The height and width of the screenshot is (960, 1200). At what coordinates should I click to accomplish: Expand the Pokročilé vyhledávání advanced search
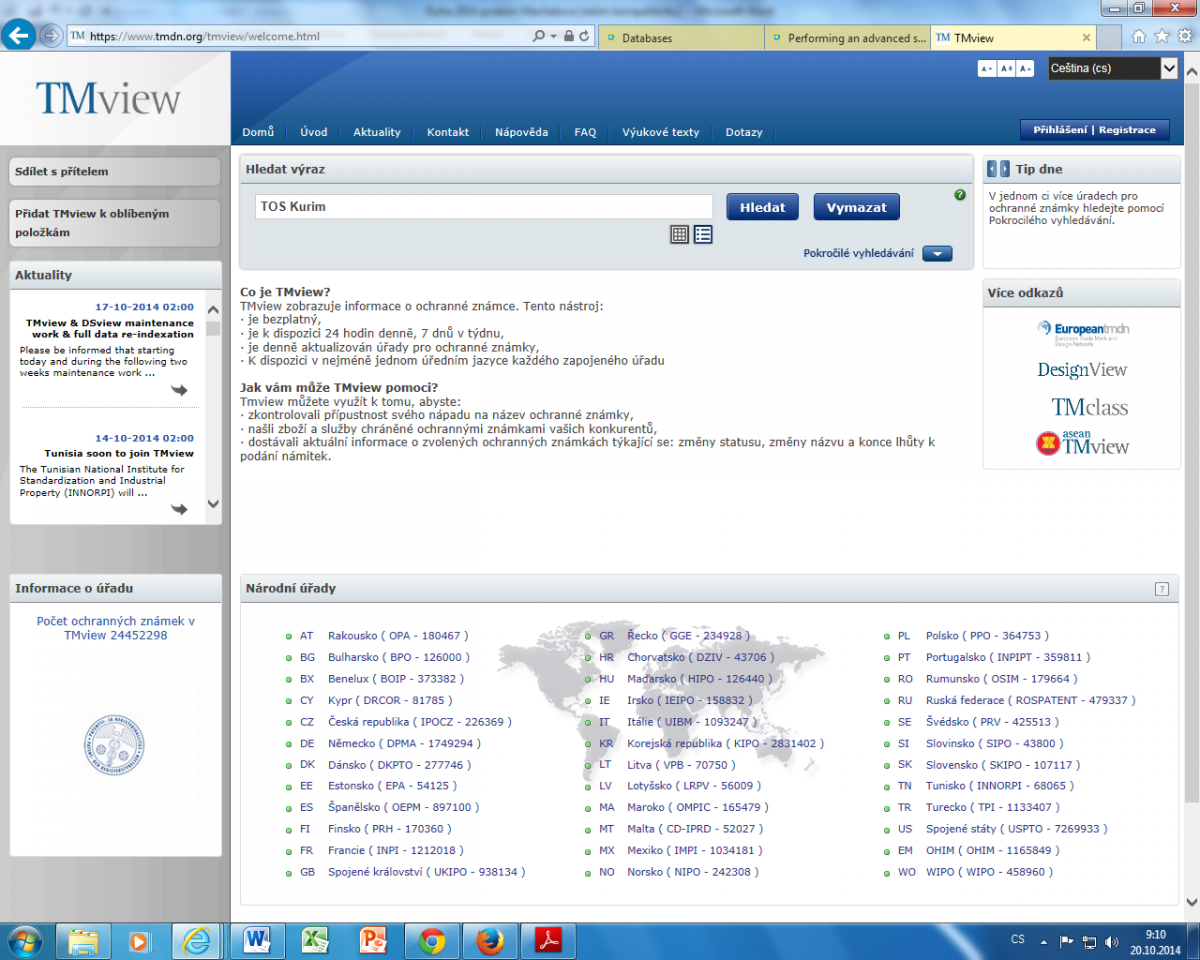click(937, 253)
